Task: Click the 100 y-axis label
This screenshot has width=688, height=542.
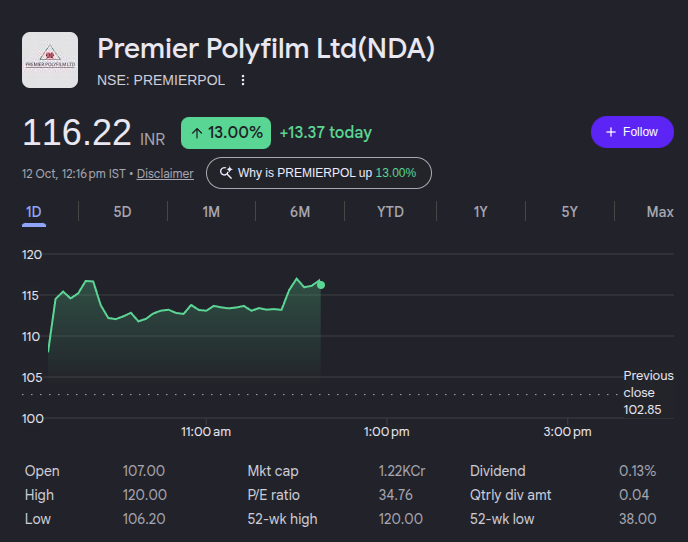Action: 32,419
